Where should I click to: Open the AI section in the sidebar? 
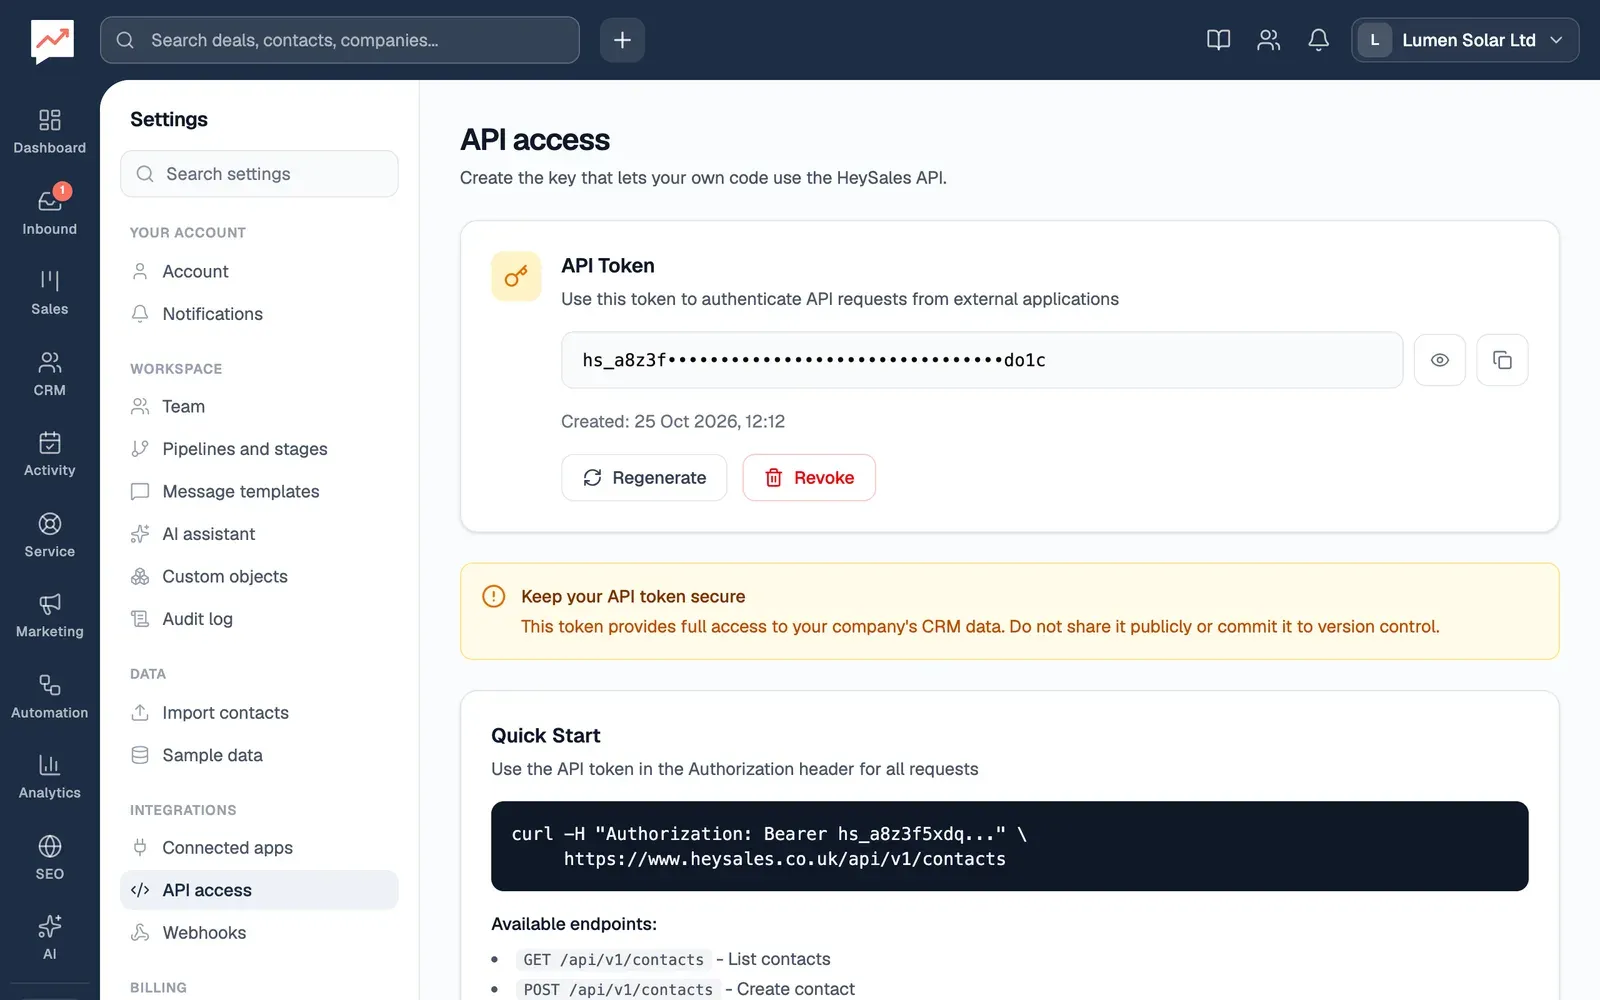[x=49, y=938]
